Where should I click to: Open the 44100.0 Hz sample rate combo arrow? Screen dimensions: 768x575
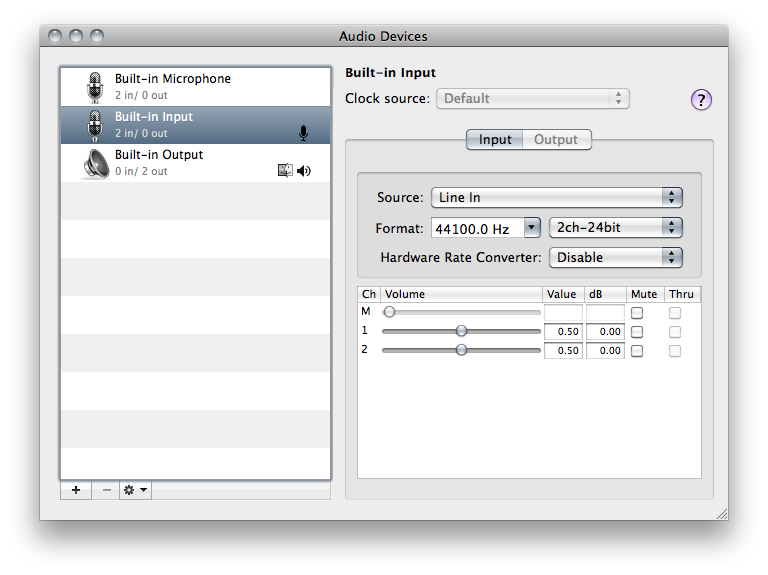click(x=532, y=228)
